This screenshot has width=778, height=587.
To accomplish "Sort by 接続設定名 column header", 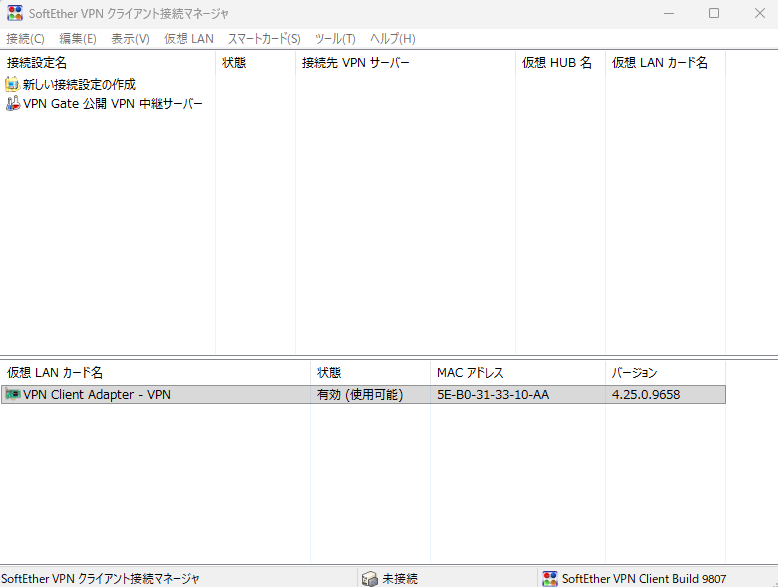I will [37, 63].
